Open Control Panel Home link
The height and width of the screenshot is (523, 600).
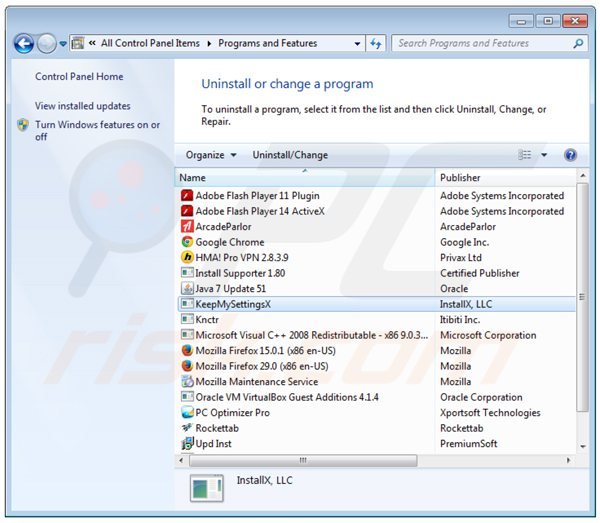click(79, 77)
